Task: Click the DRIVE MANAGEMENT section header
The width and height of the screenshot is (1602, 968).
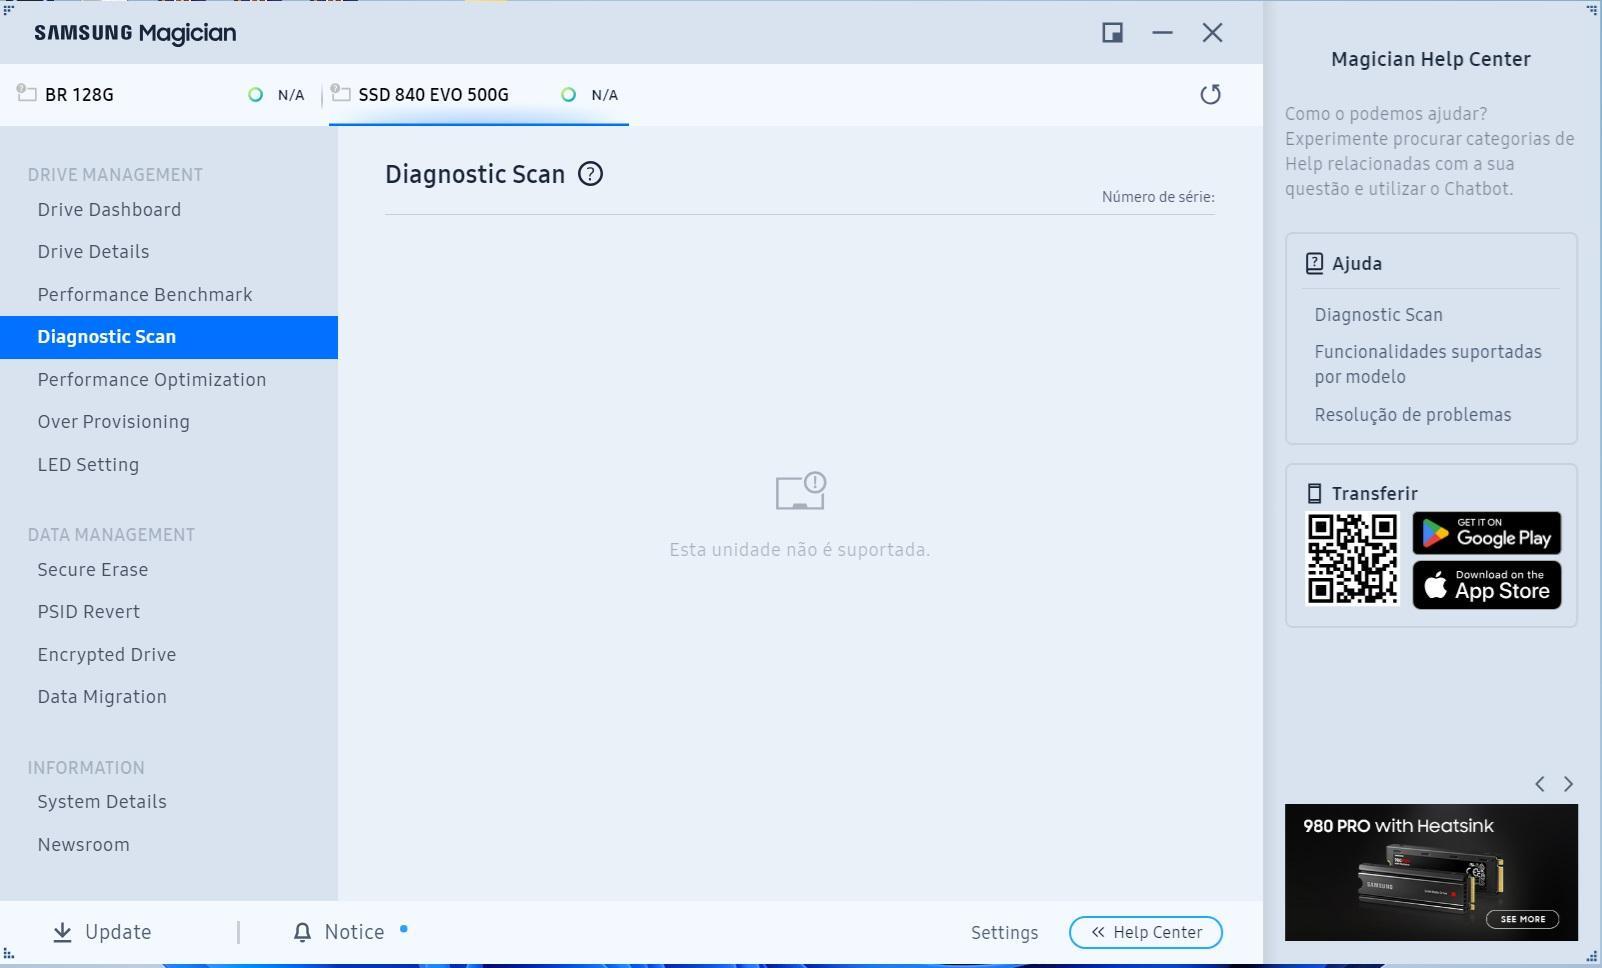Action: (x=115, y=175)
